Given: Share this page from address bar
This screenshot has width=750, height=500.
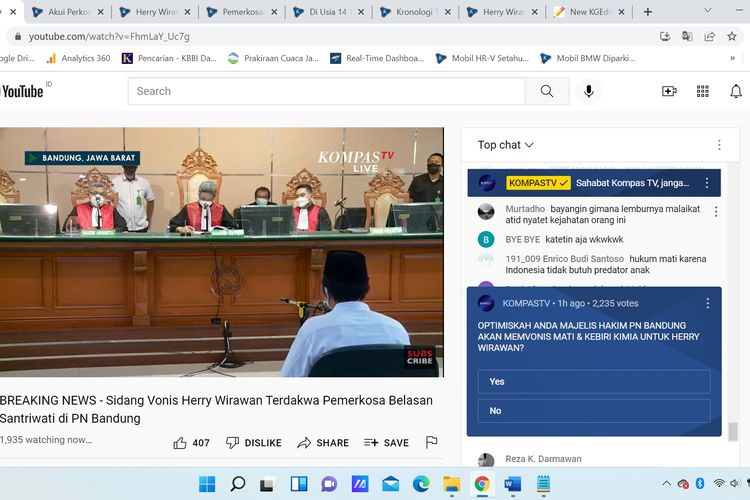Looking at the screenshot, I should pos(710,36).
